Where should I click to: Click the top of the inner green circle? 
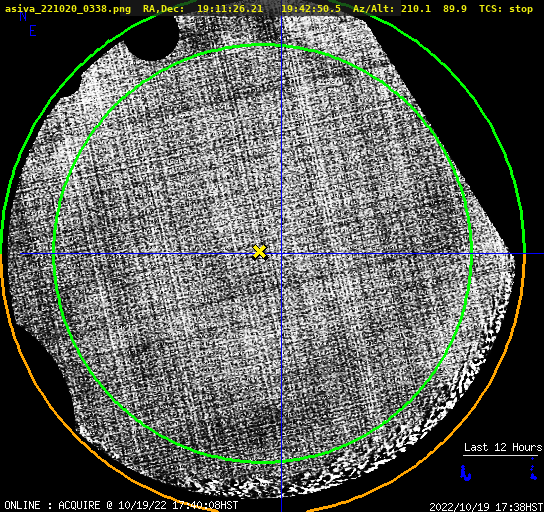[x=263, y=45]
